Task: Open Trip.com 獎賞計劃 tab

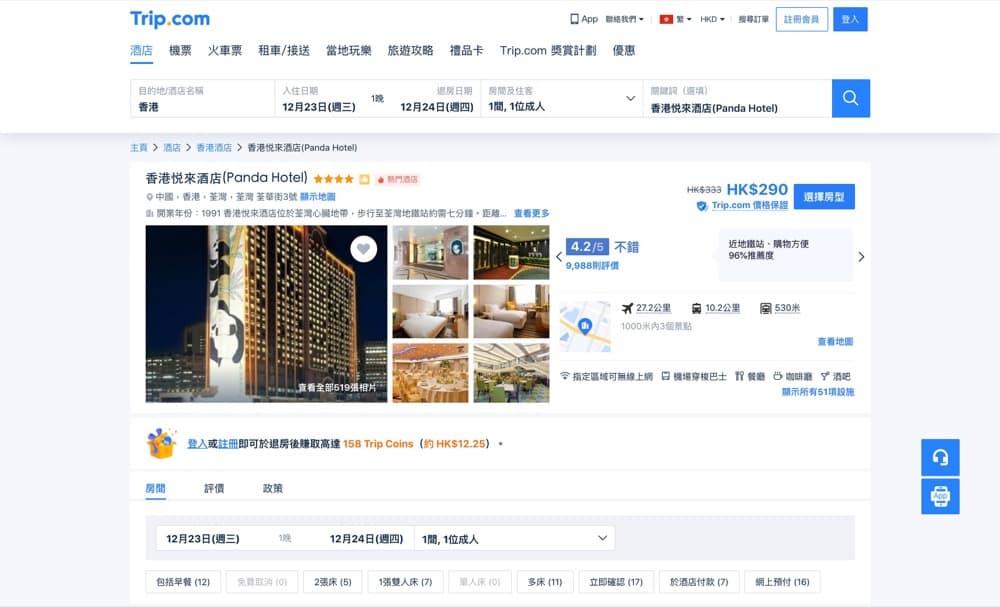Action: [x=548, y=50]
